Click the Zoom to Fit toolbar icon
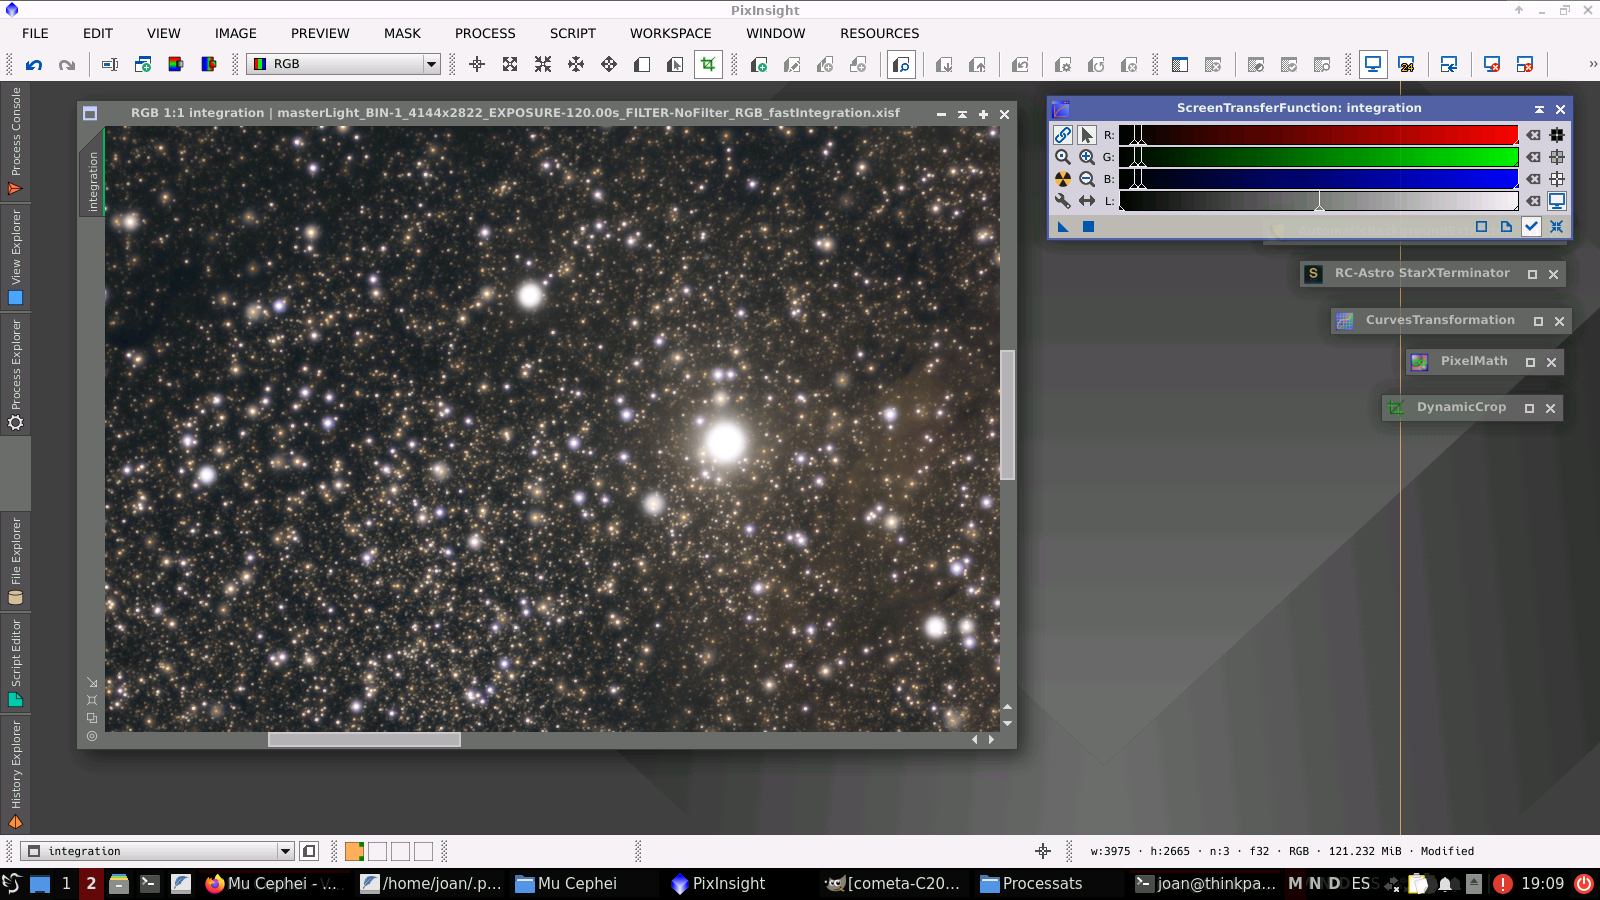 510,64
